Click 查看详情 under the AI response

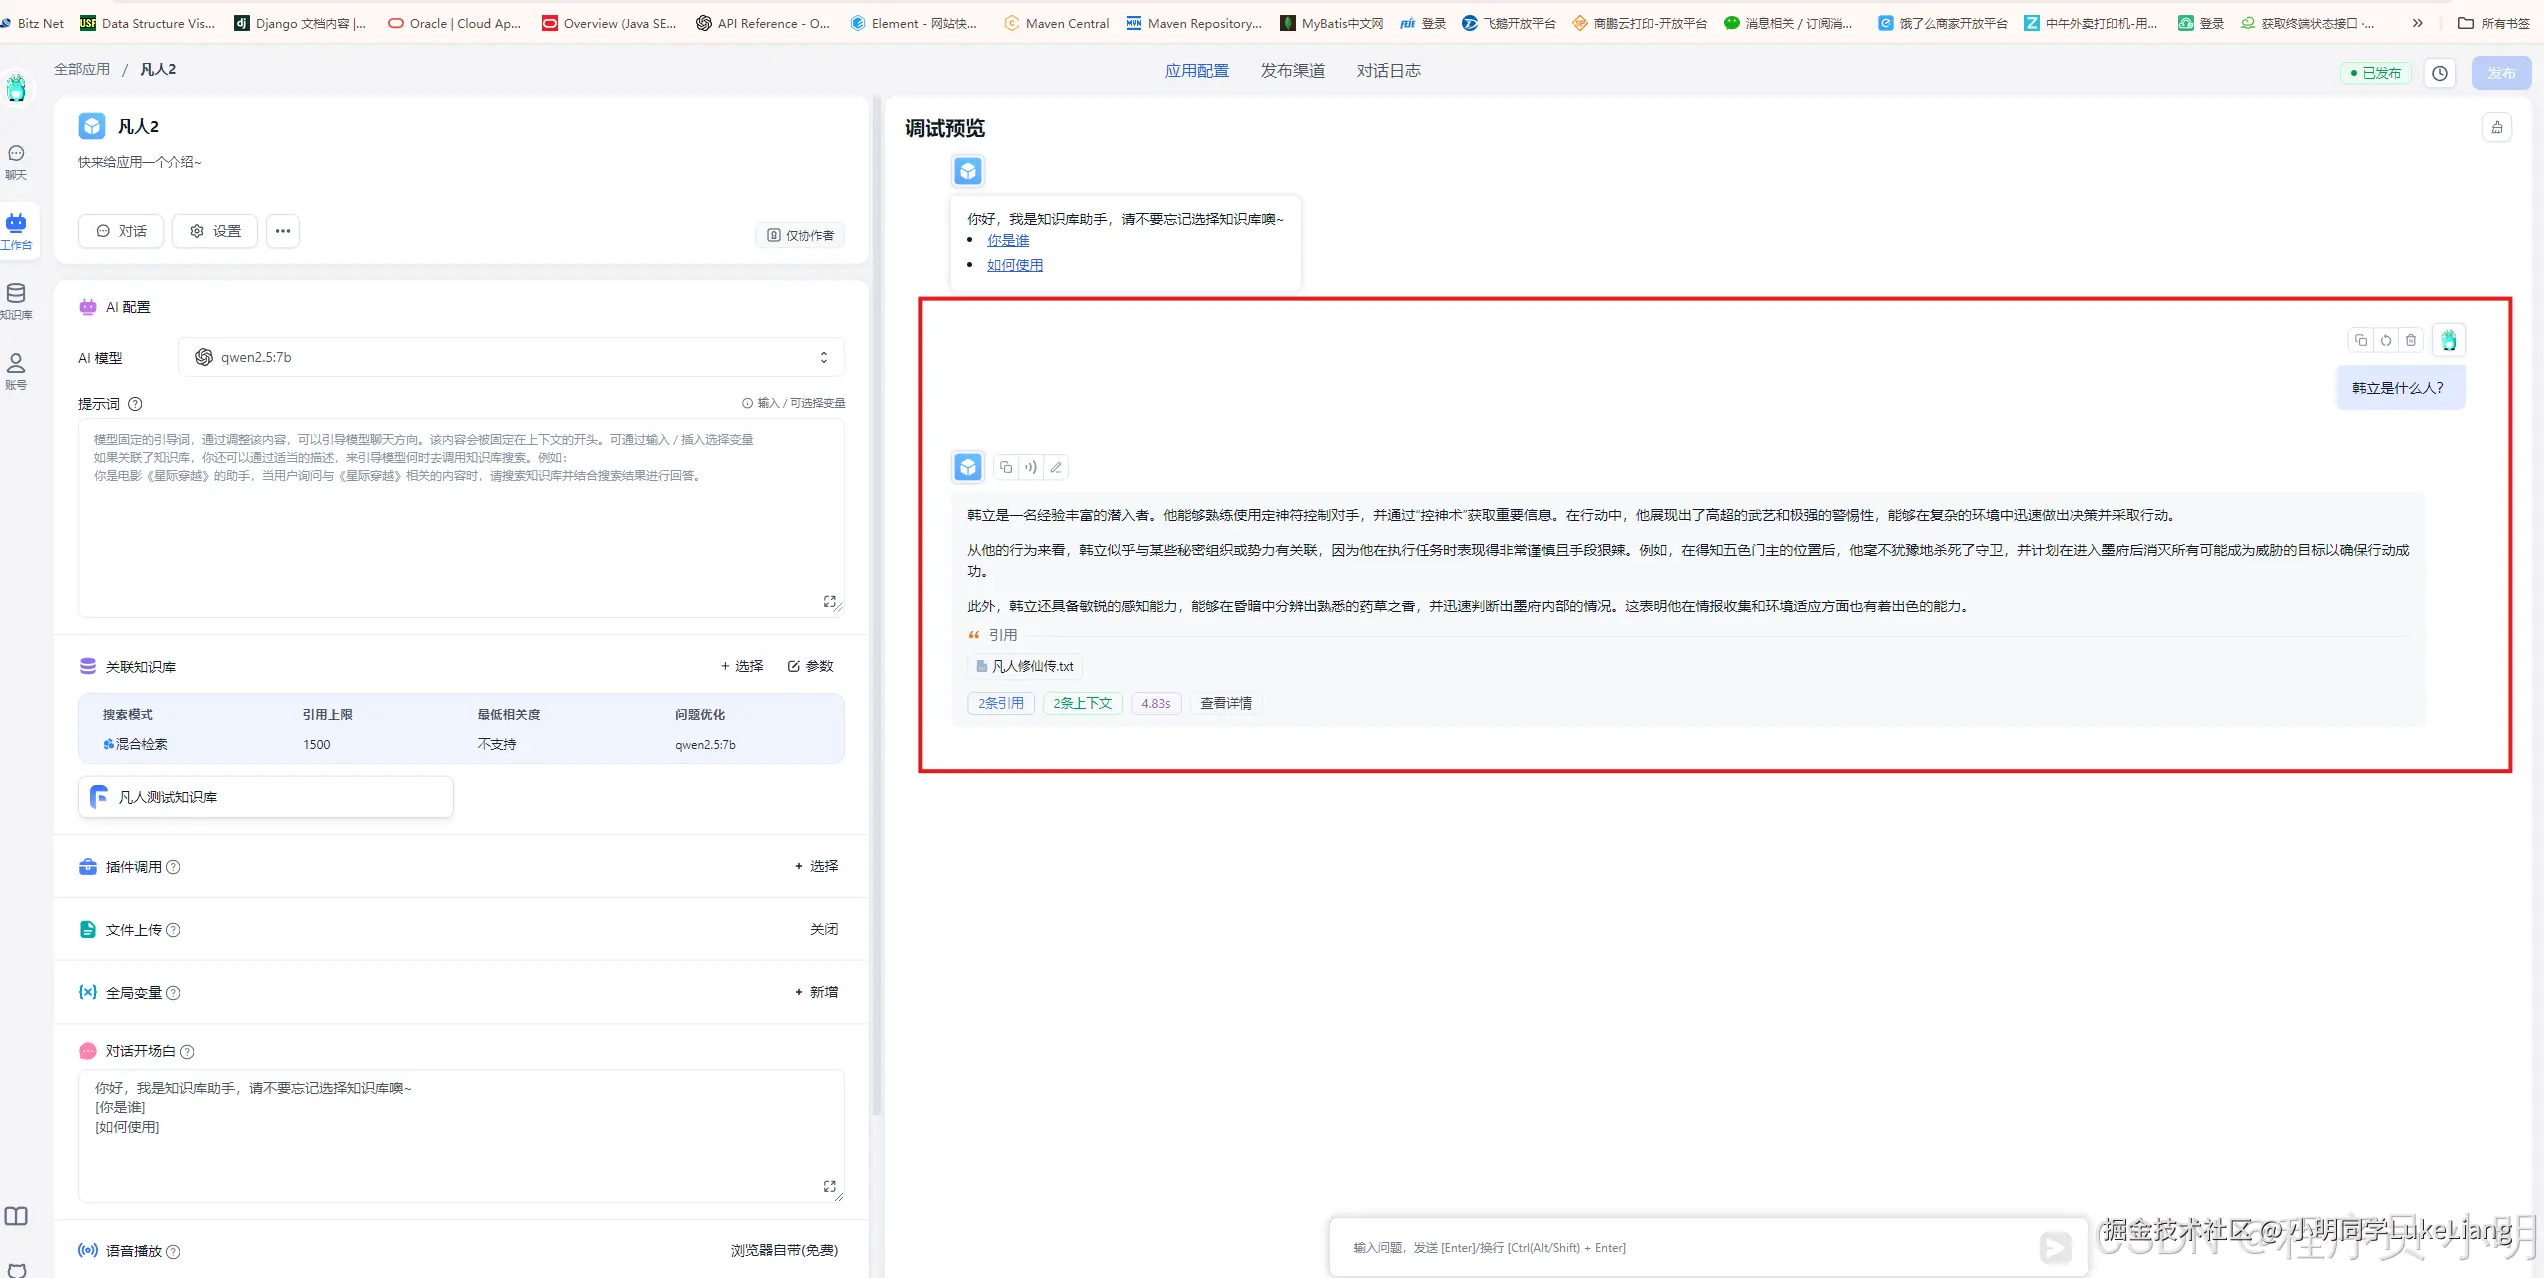click(x=1225, y=703)
